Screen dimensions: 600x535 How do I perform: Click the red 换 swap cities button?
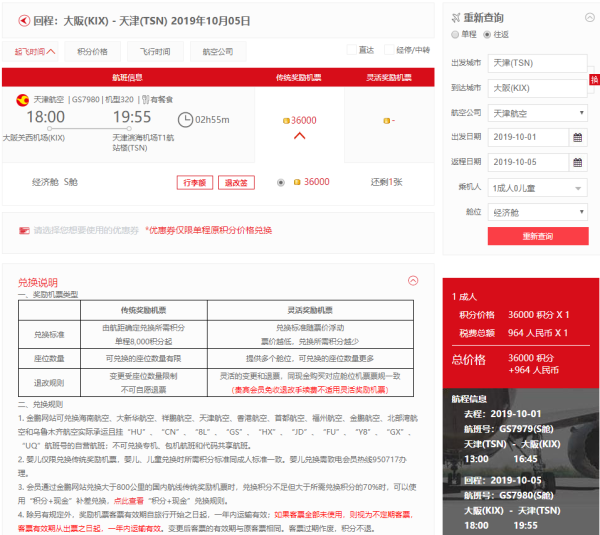click(594, 80)
